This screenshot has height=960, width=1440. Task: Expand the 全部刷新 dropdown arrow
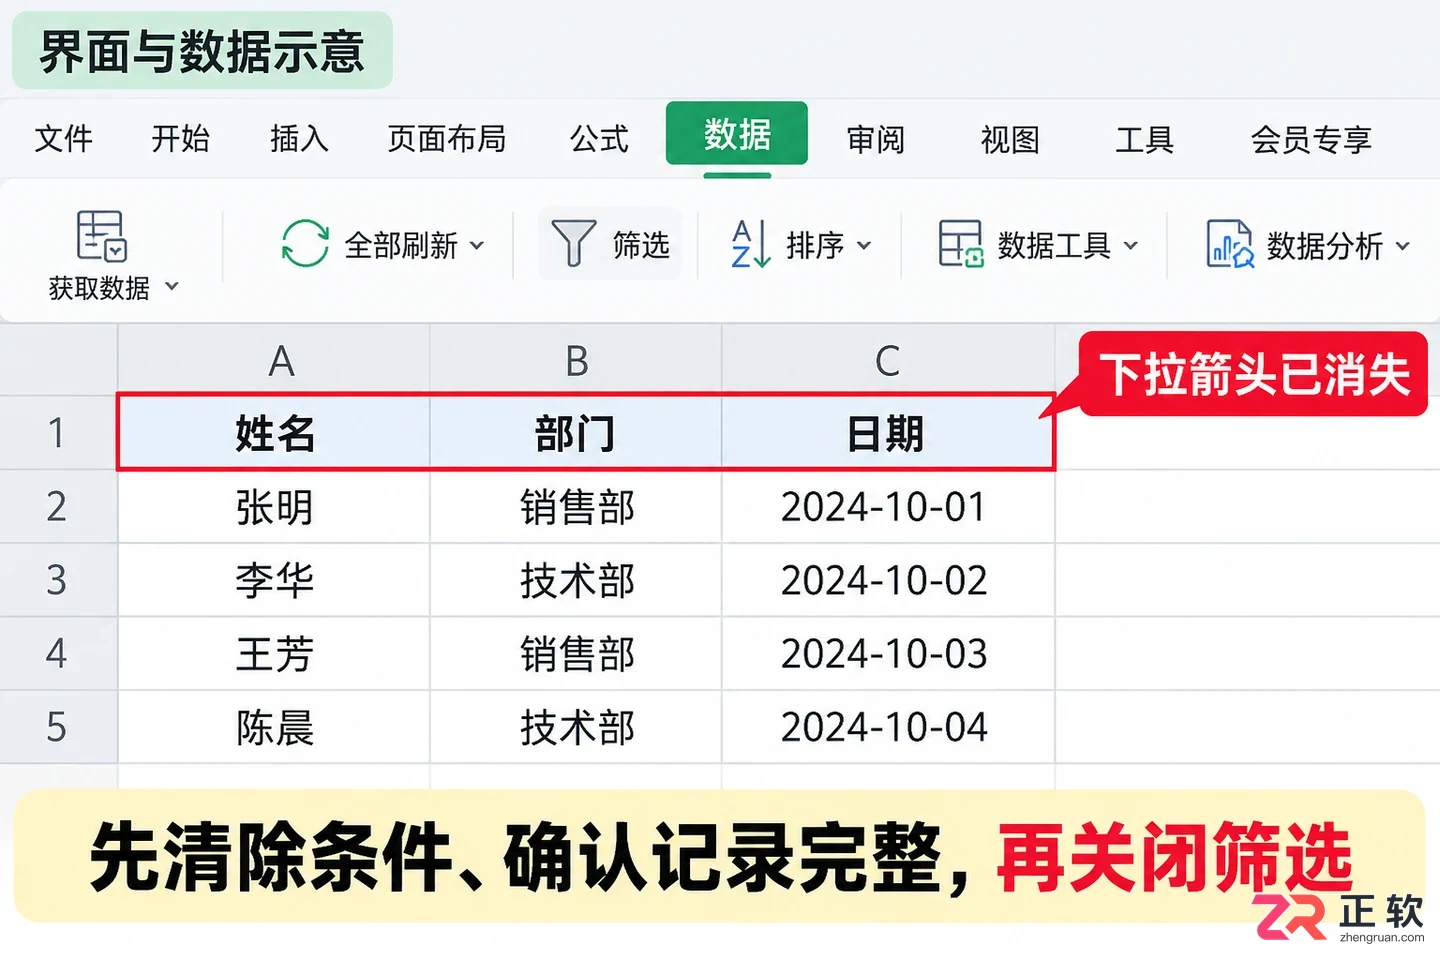[477, 245]
